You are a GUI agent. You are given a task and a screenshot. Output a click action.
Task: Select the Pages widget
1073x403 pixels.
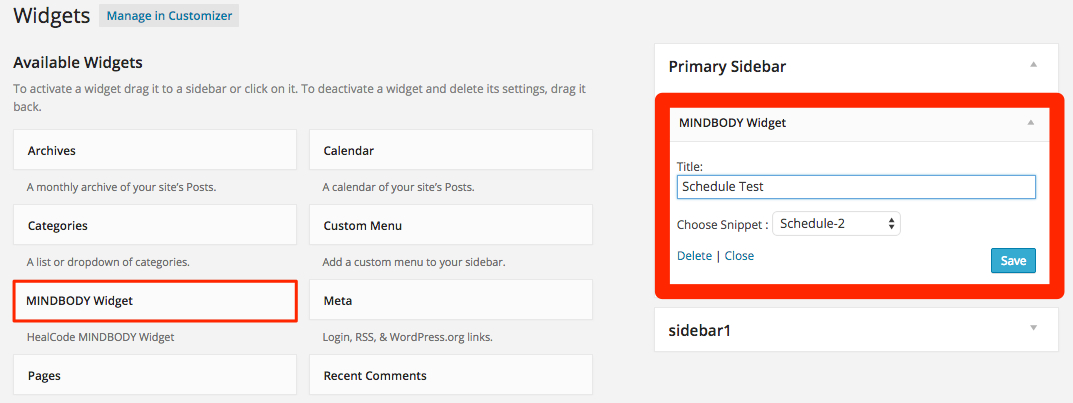pyautogui.click(x=155, y=375)
